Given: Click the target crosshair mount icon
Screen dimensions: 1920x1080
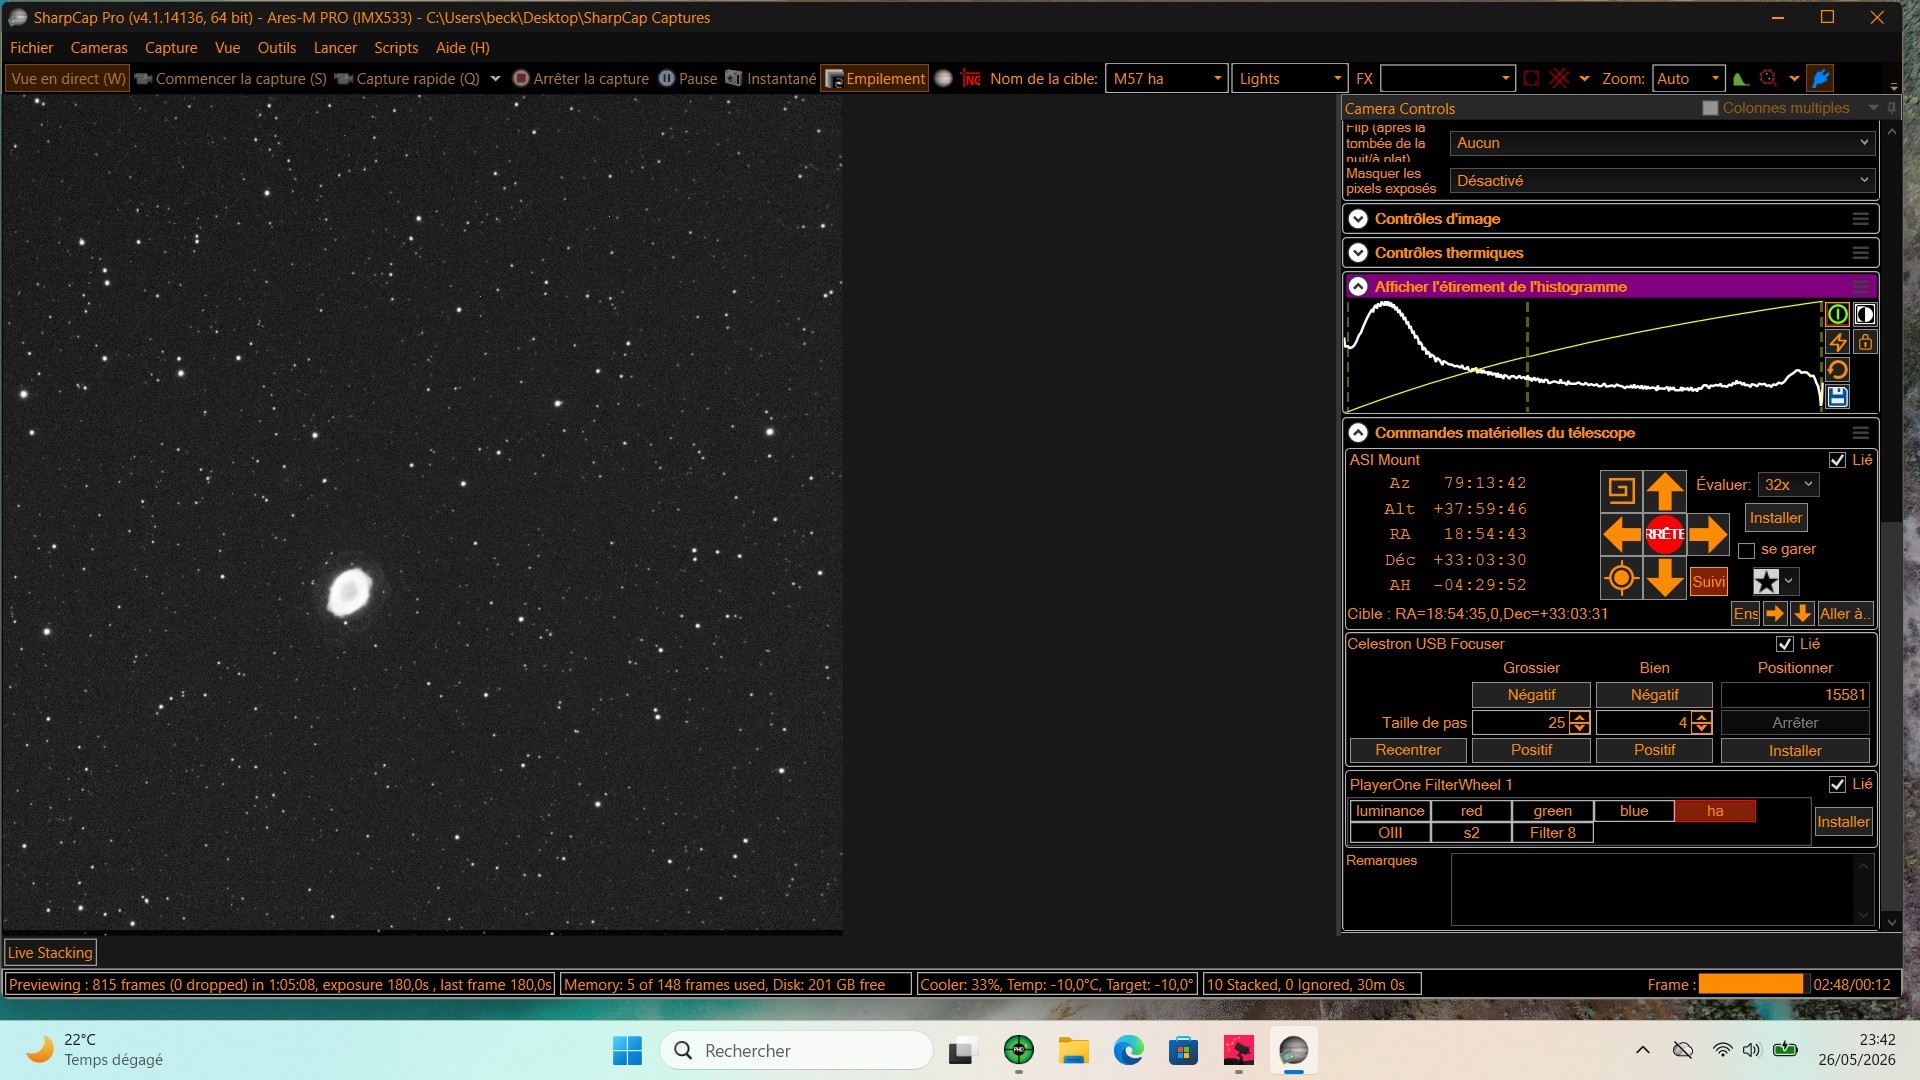Looking at the screenshot, I should 1621,579.
